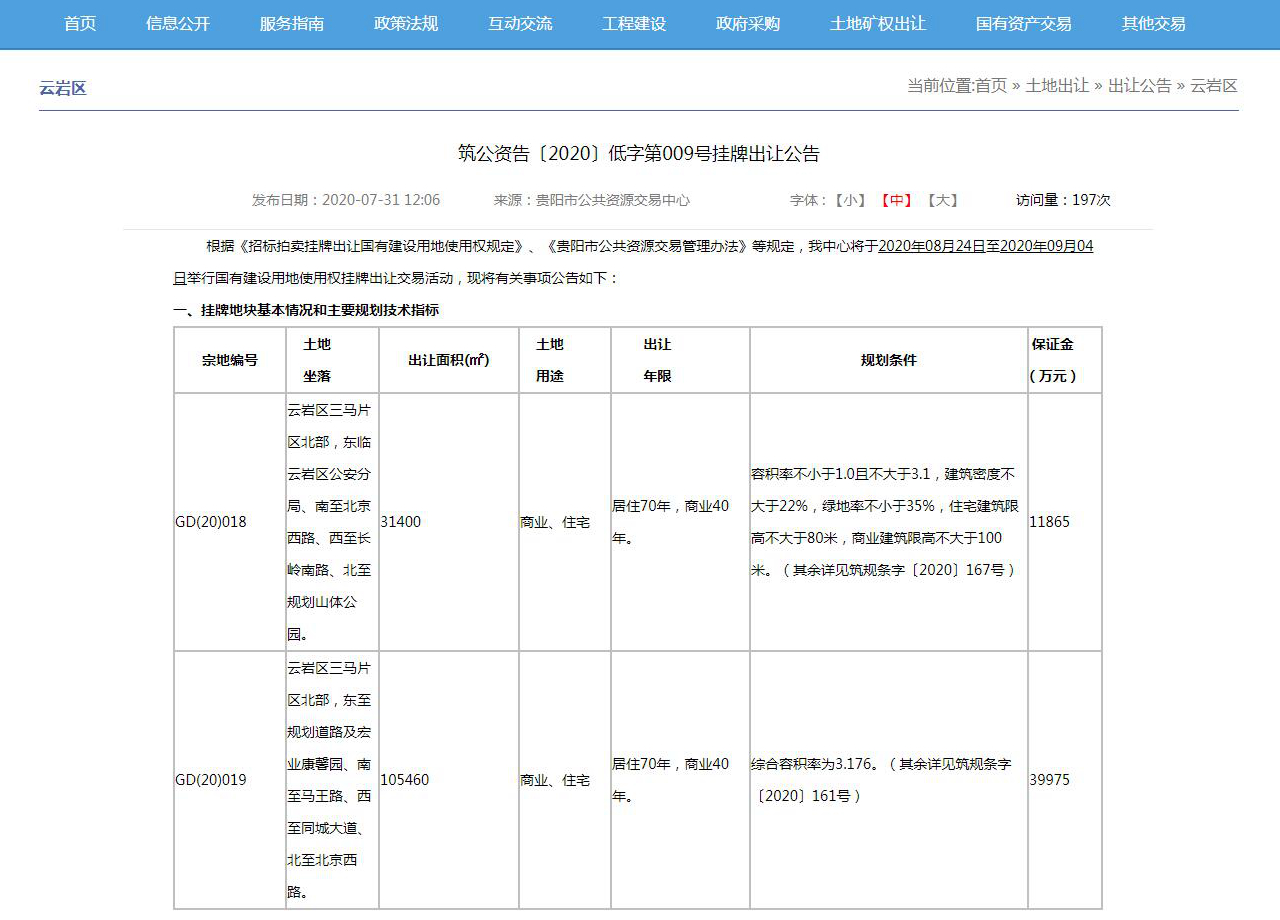
Task: Open the 其他交易 menu
Action: (1152, 24)
